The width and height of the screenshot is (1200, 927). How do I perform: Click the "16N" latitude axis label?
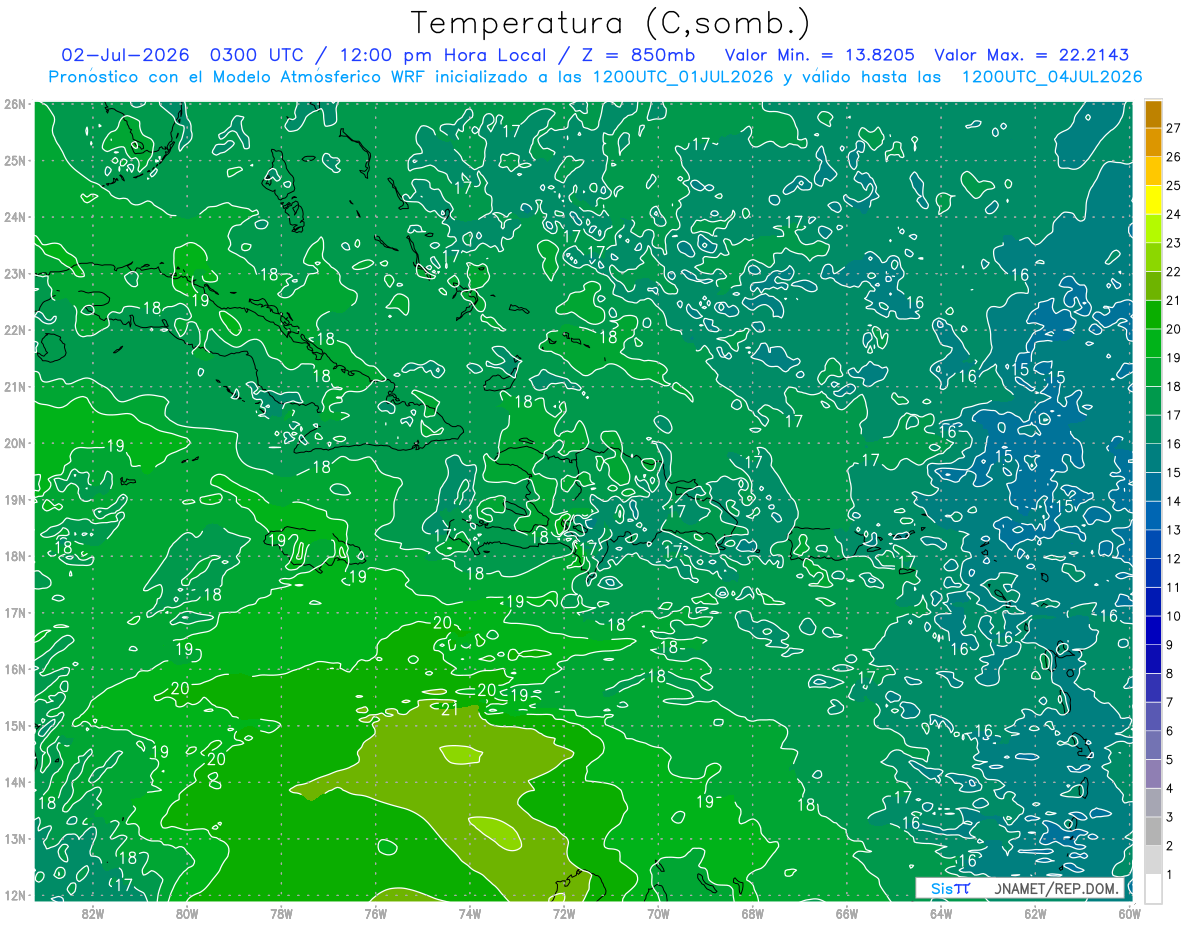pyautogui.click(x=15, y=669)
